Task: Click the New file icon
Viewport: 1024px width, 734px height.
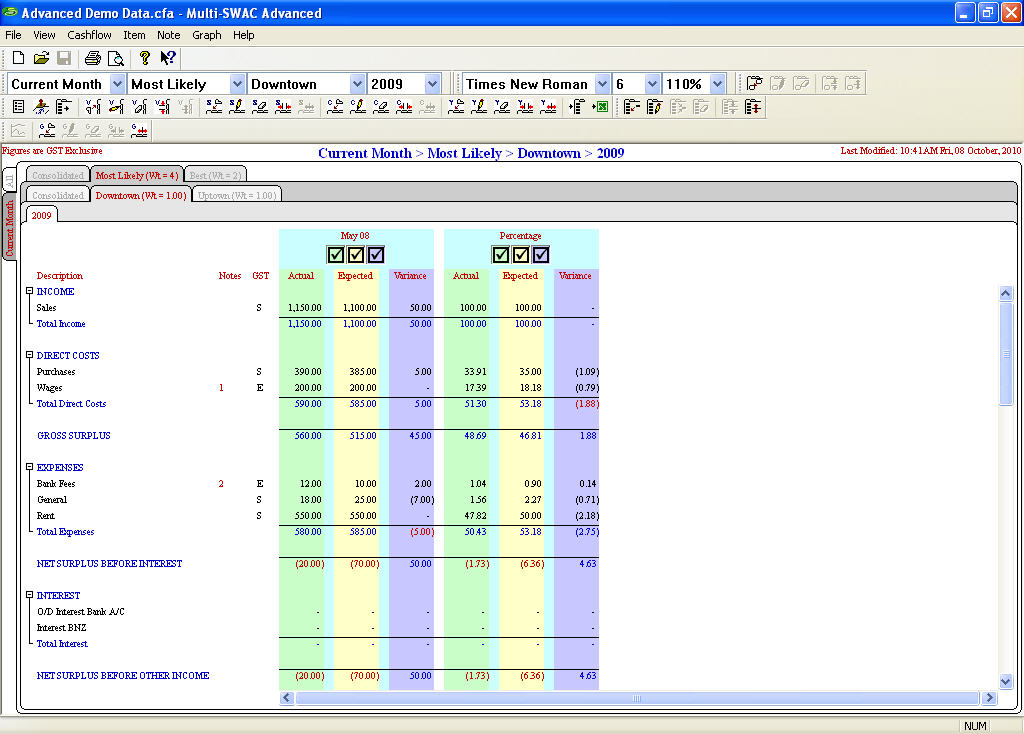Action: pos(18,58)
